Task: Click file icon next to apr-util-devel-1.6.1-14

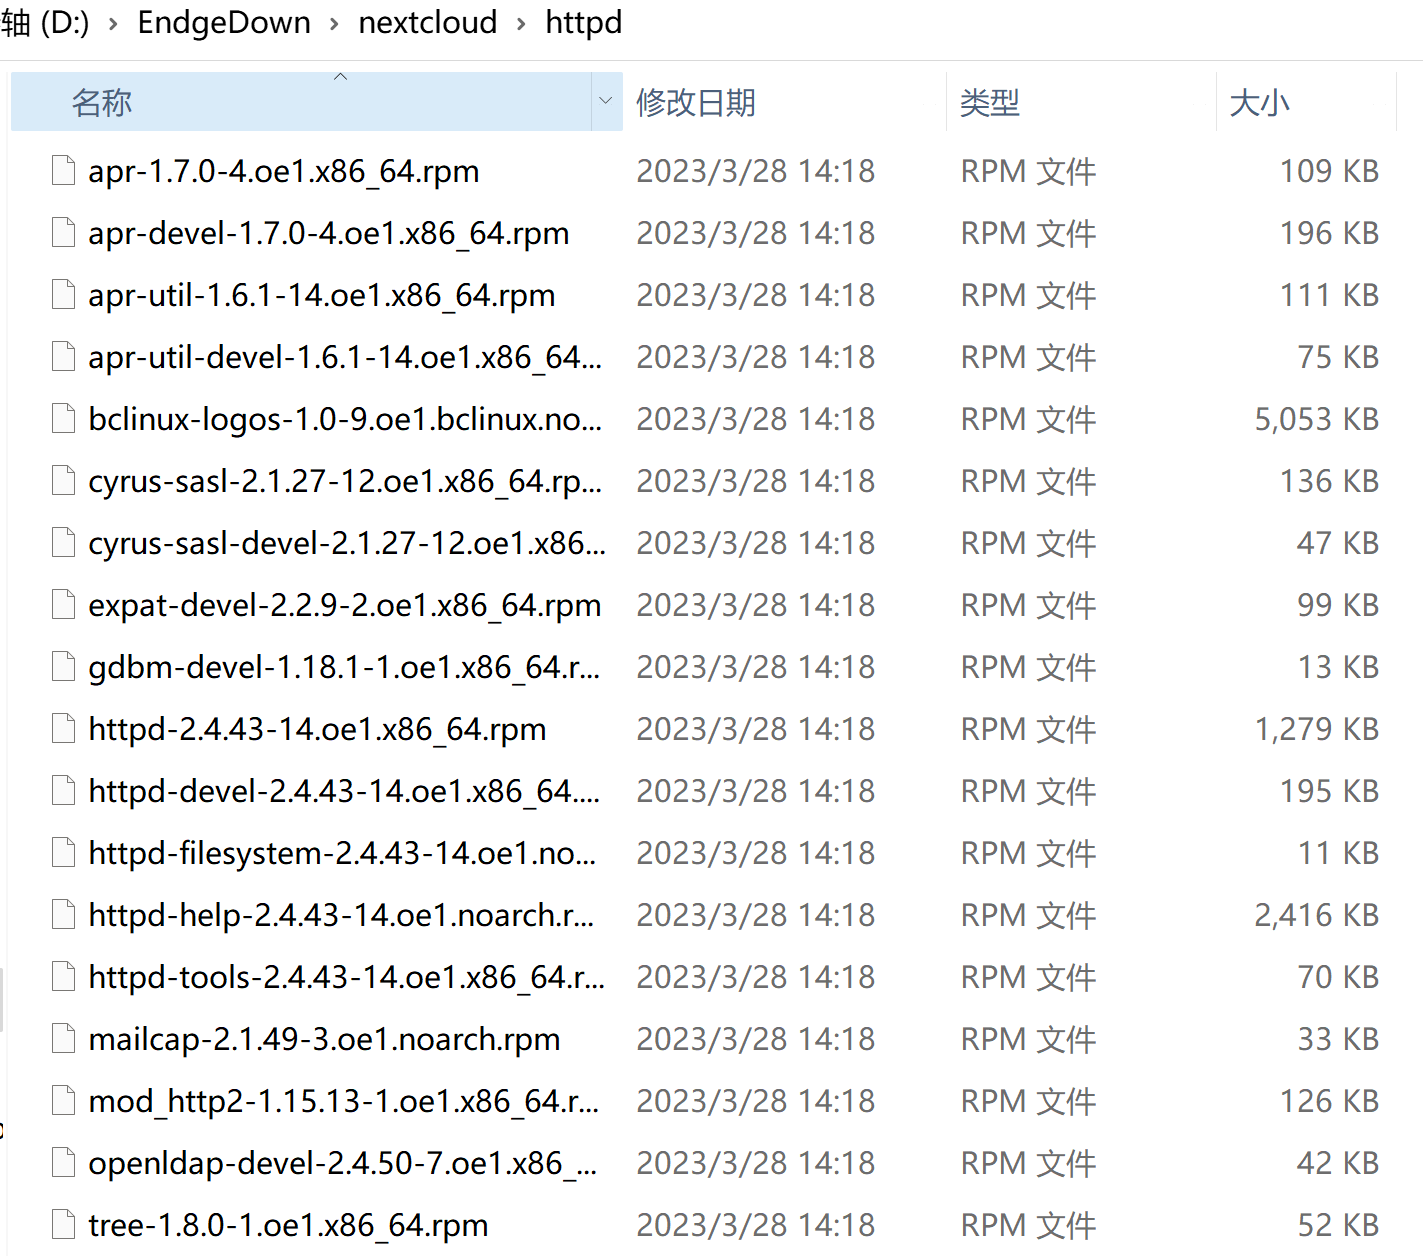Action: click(x=63, y=357)
